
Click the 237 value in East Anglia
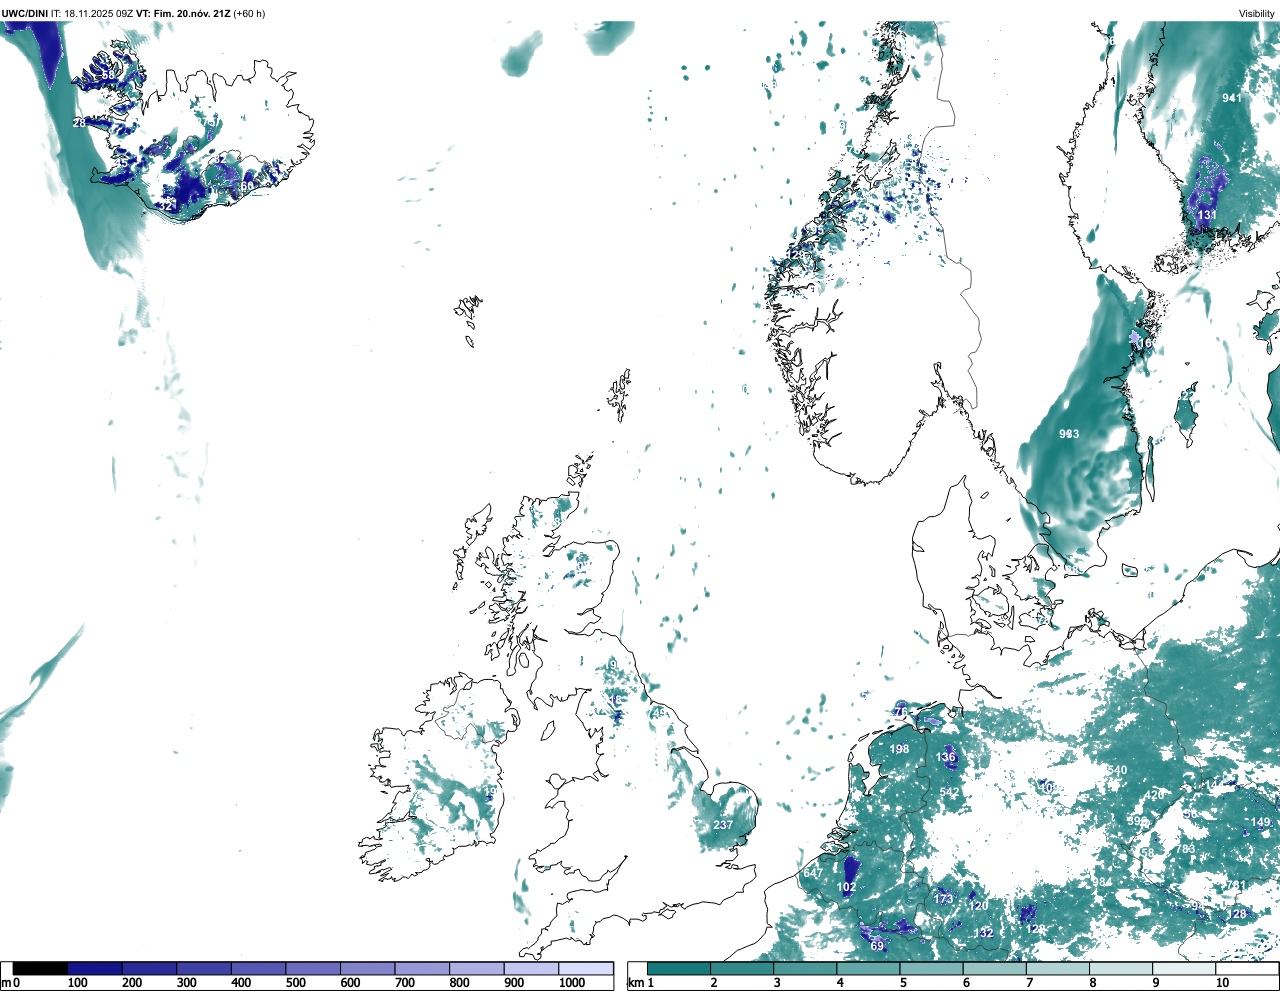[723, 825]
